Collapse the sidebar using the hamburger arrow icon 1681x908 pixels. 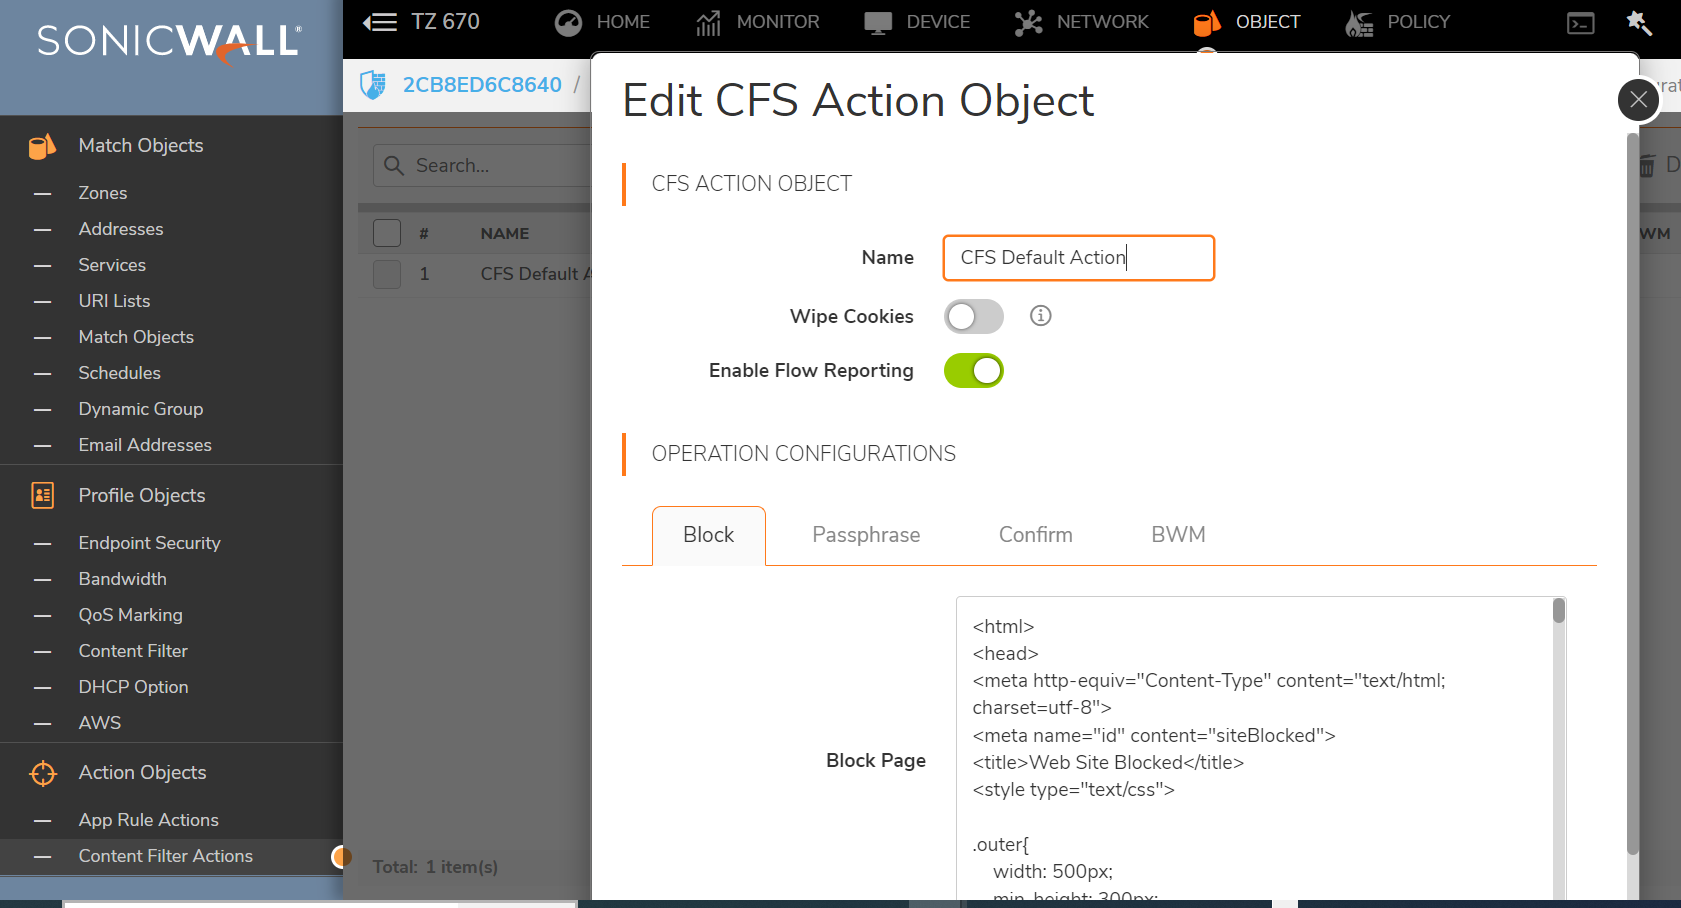point(380,22)
